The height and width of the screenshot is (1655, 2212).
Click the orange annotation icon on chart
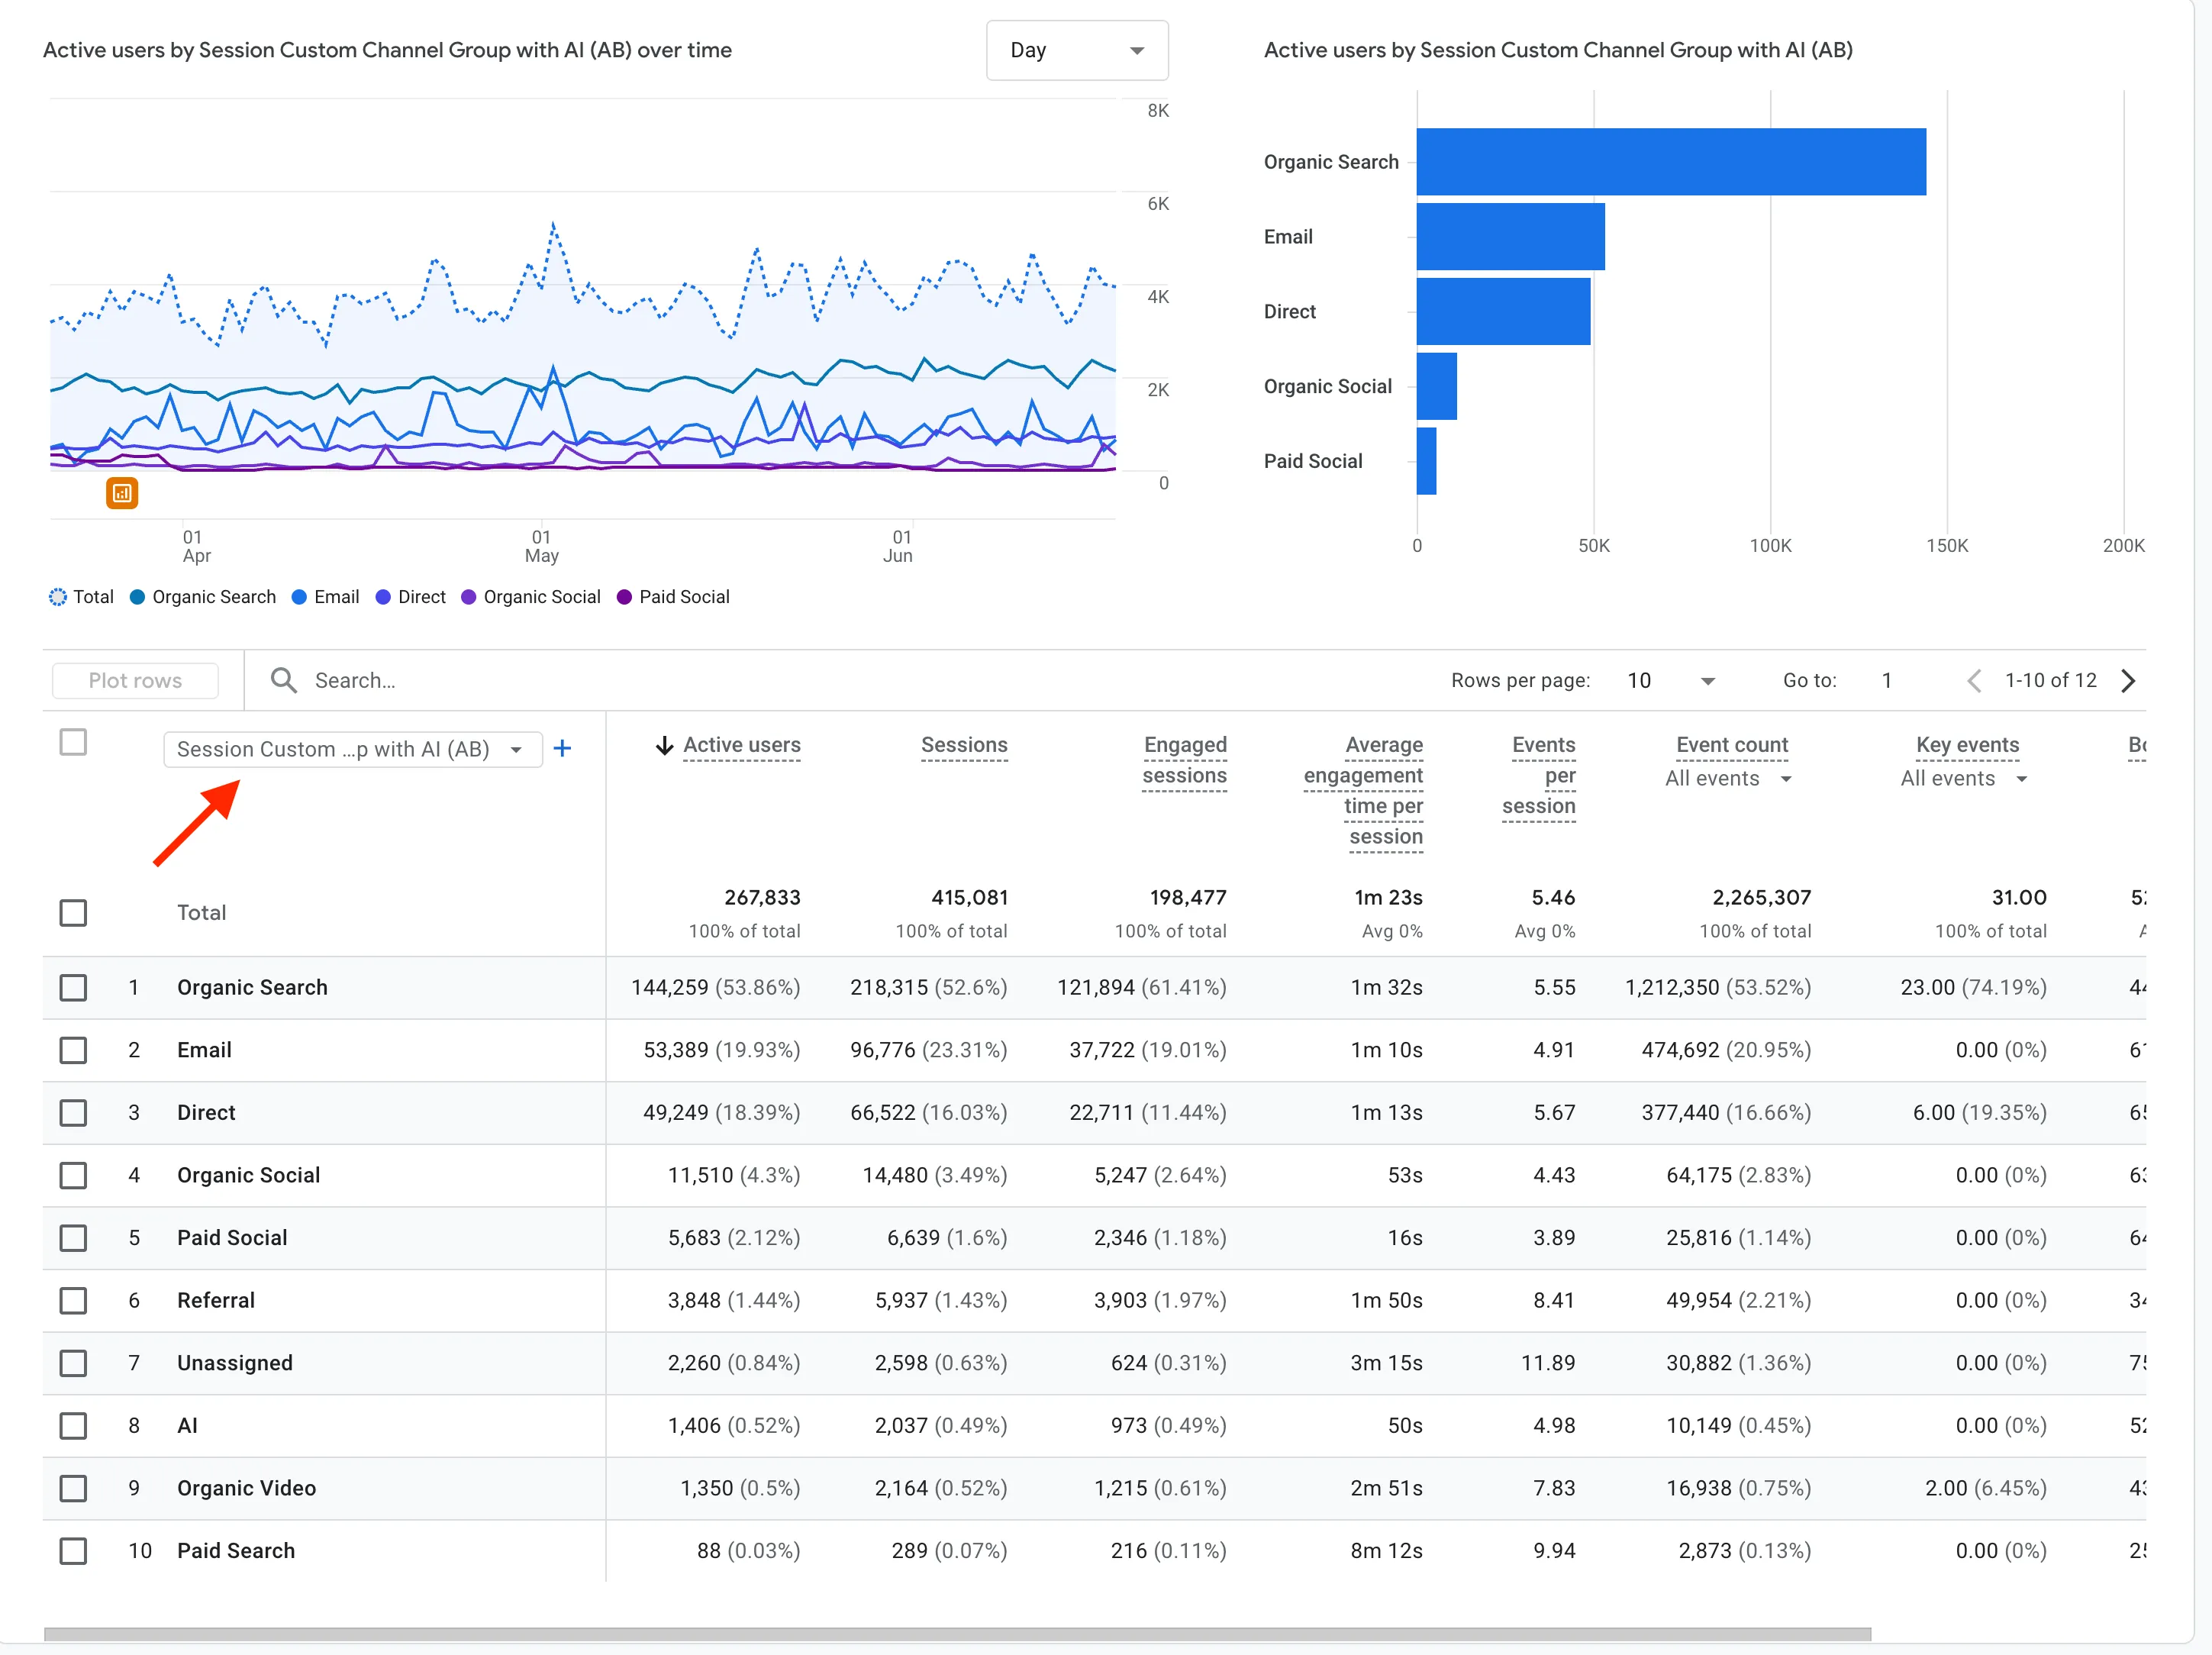tap(122, 493)
